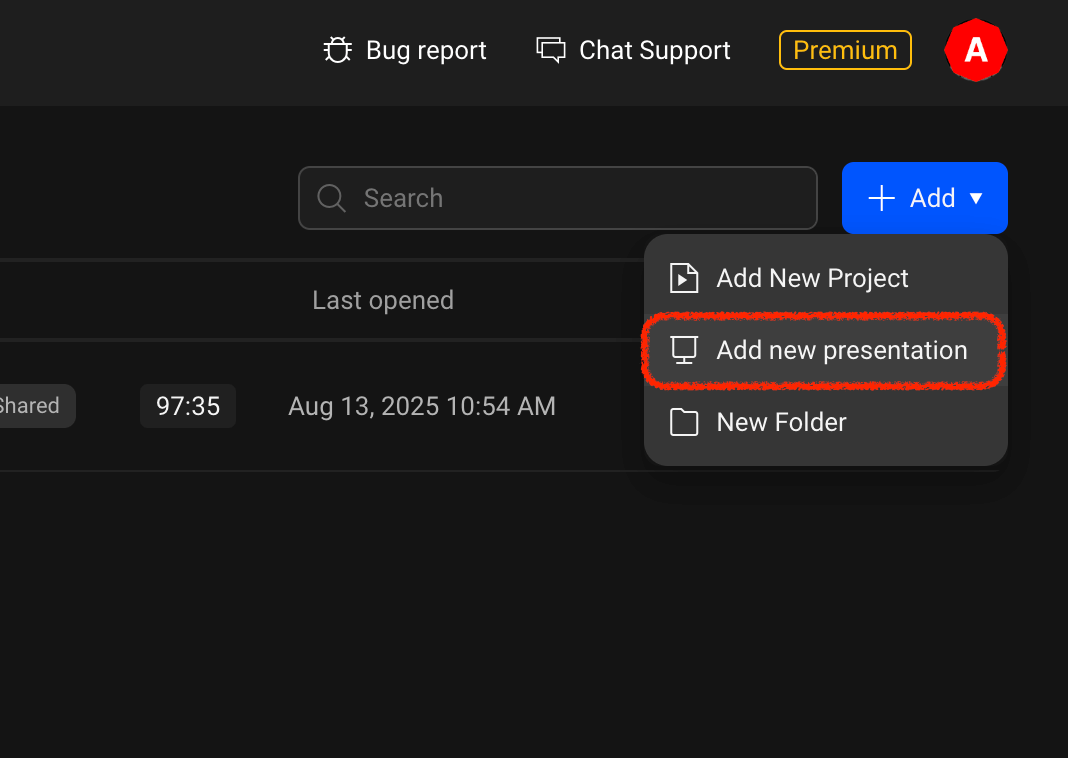Choose Add new presentation option

[x=841, y=350]
